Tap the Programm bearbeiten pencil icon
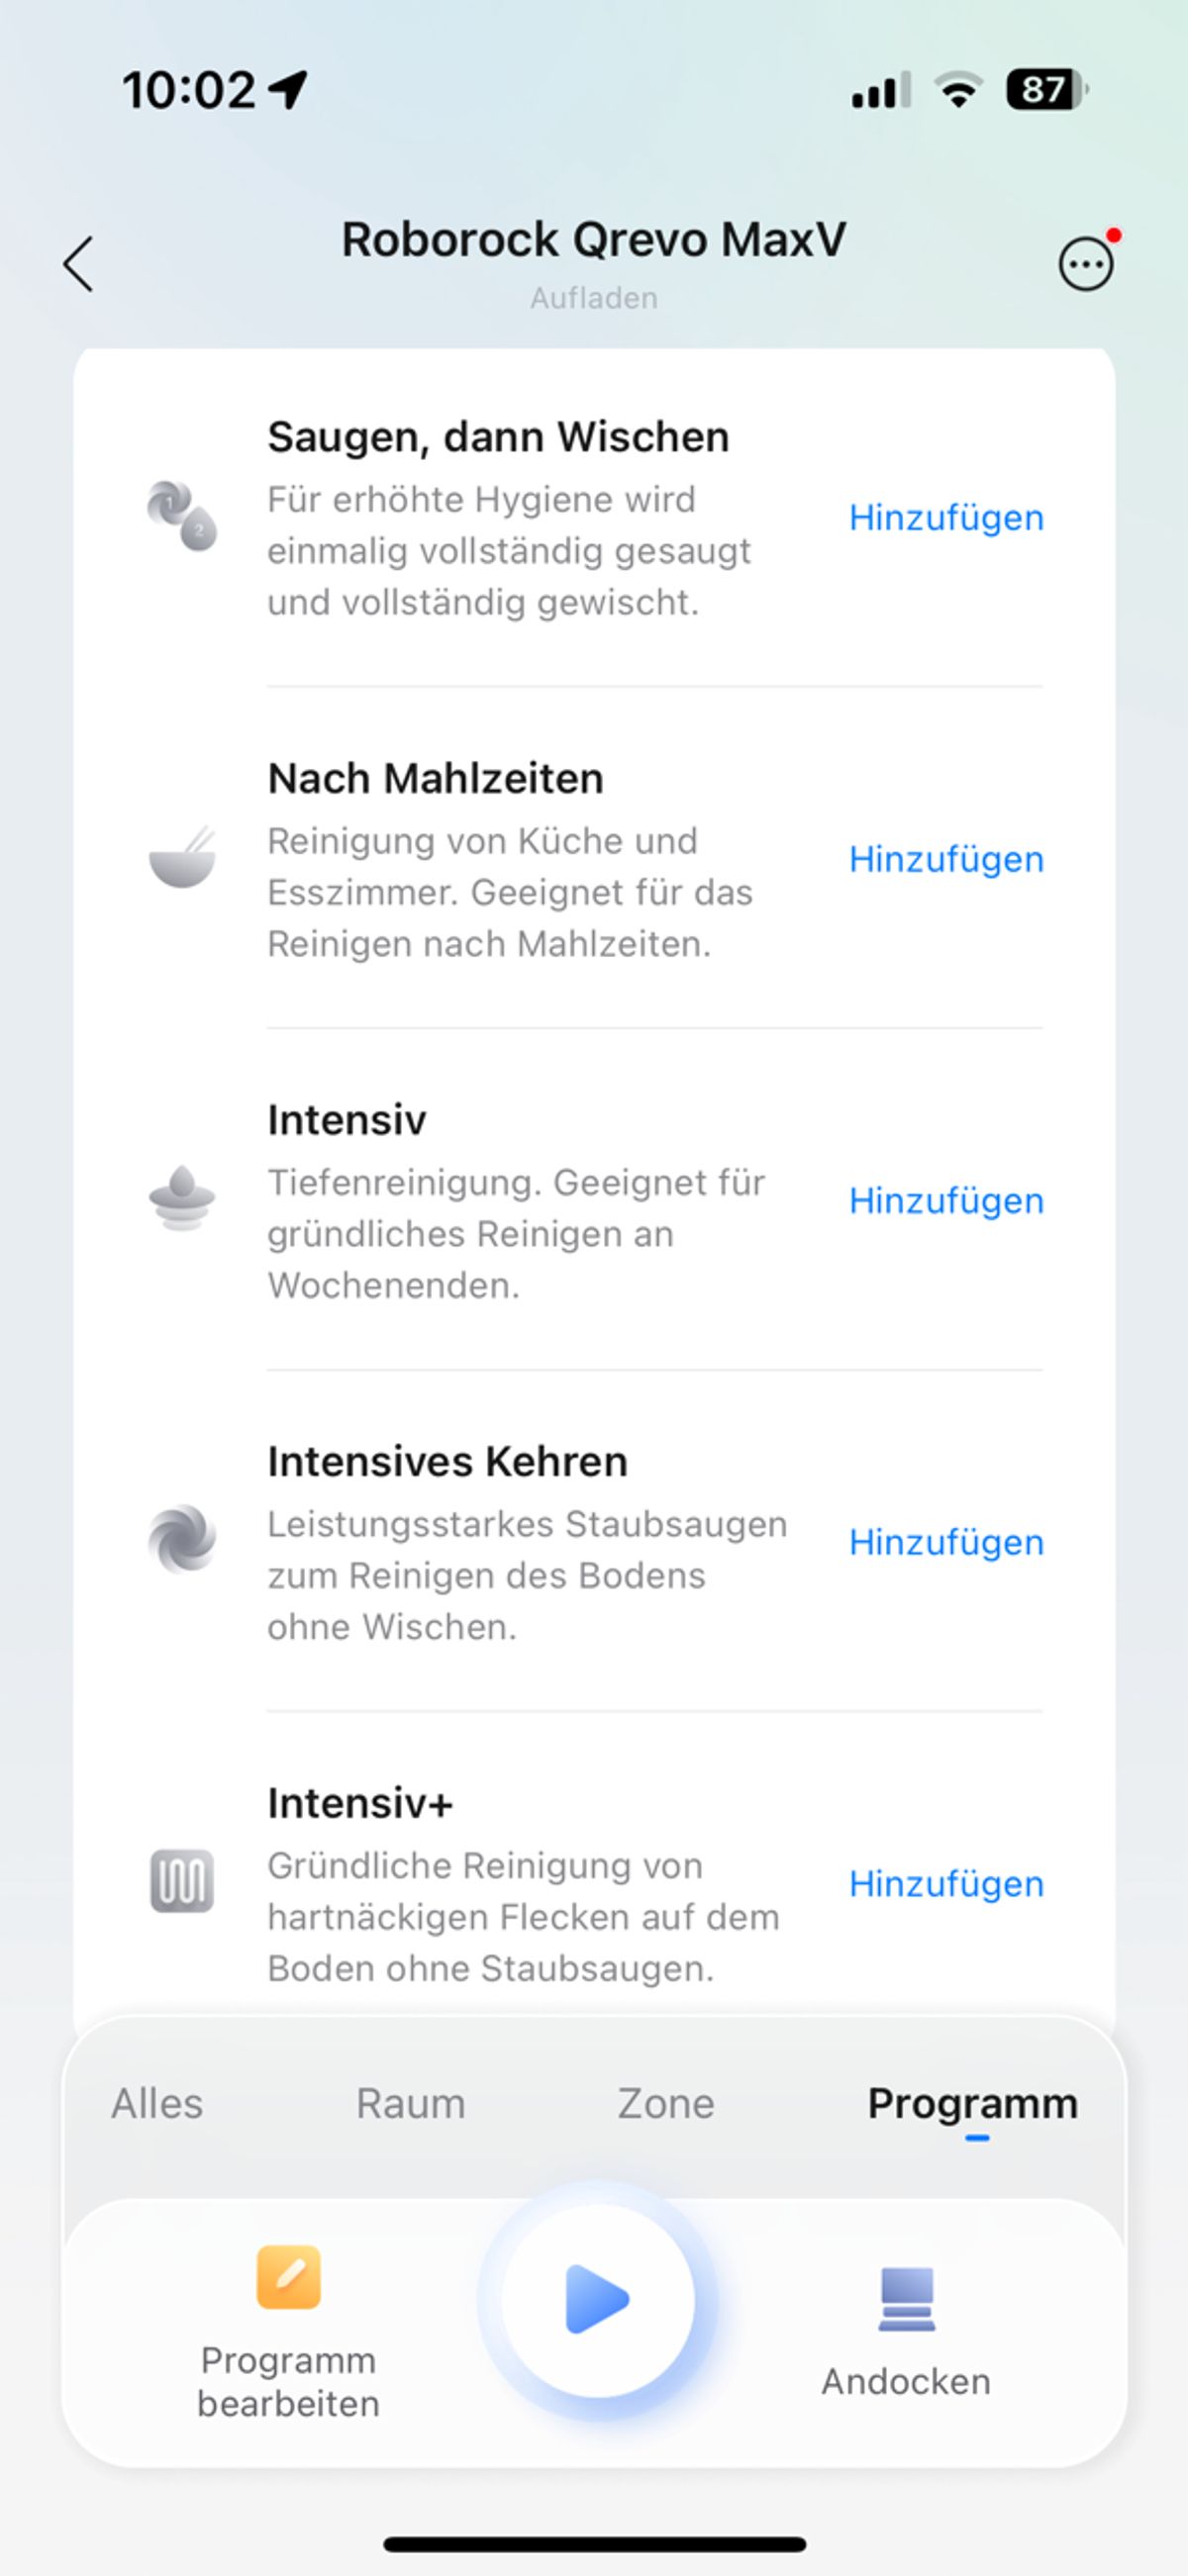The height and width of the screenshot is (2576, 1188). click(x=289, y=2277)
